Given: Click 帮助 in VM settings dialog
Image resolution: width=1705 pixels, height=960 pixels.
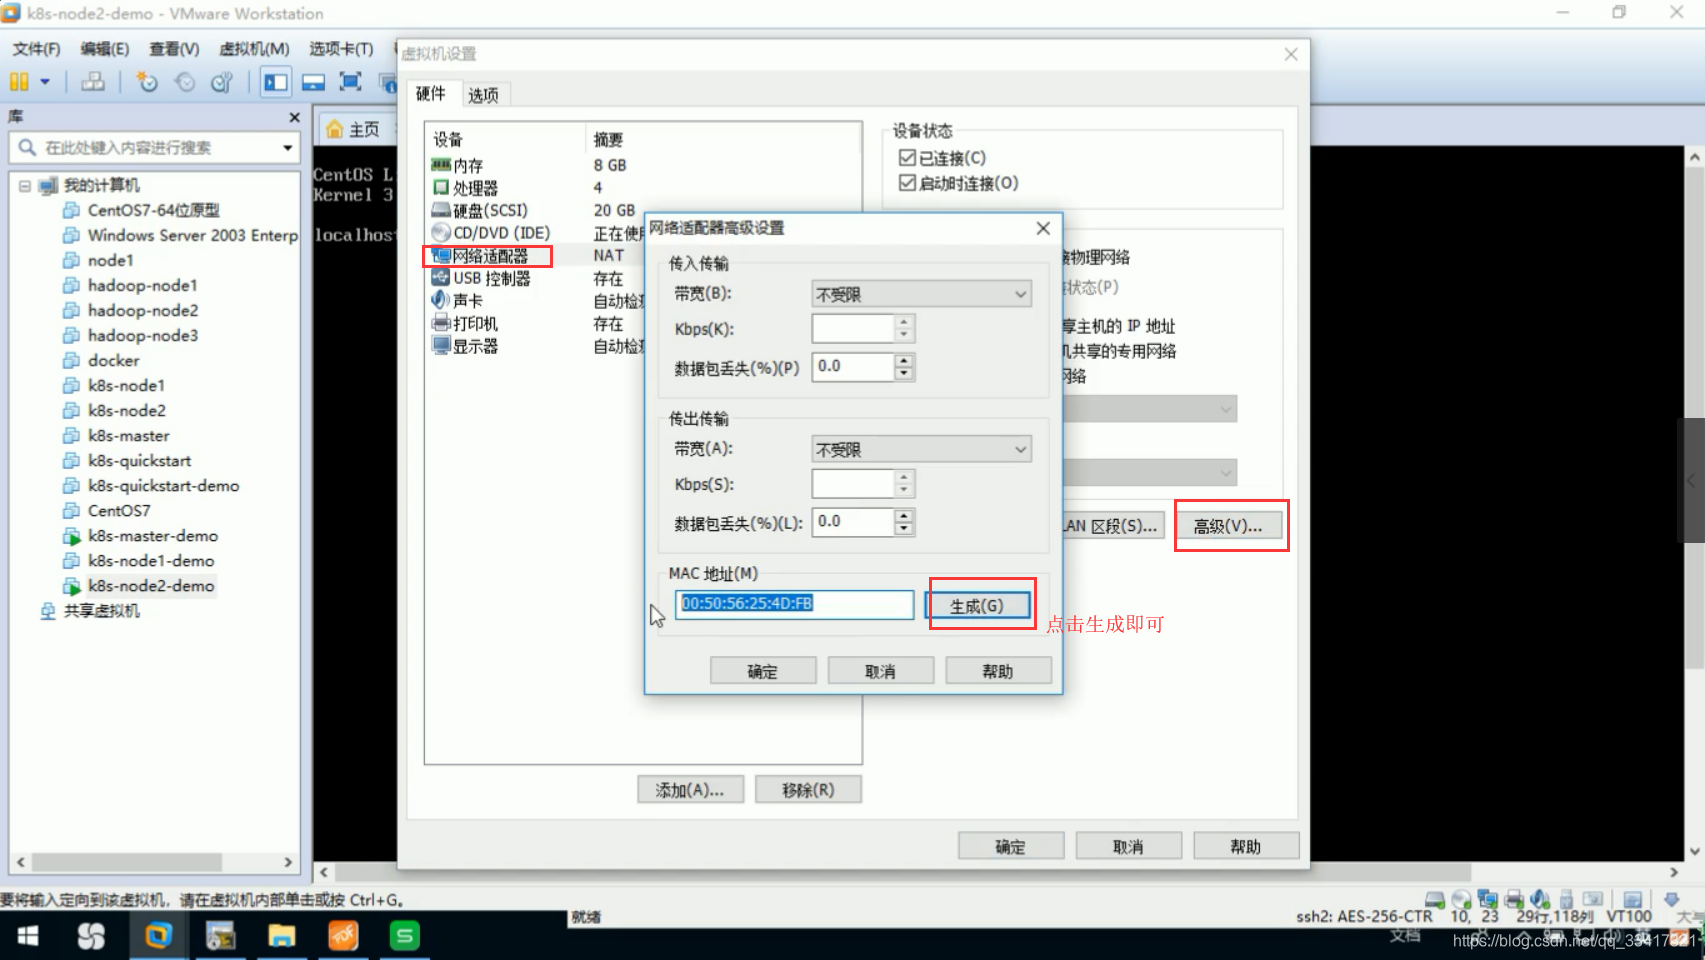Looking at the screenshot, I should 1246,846.
